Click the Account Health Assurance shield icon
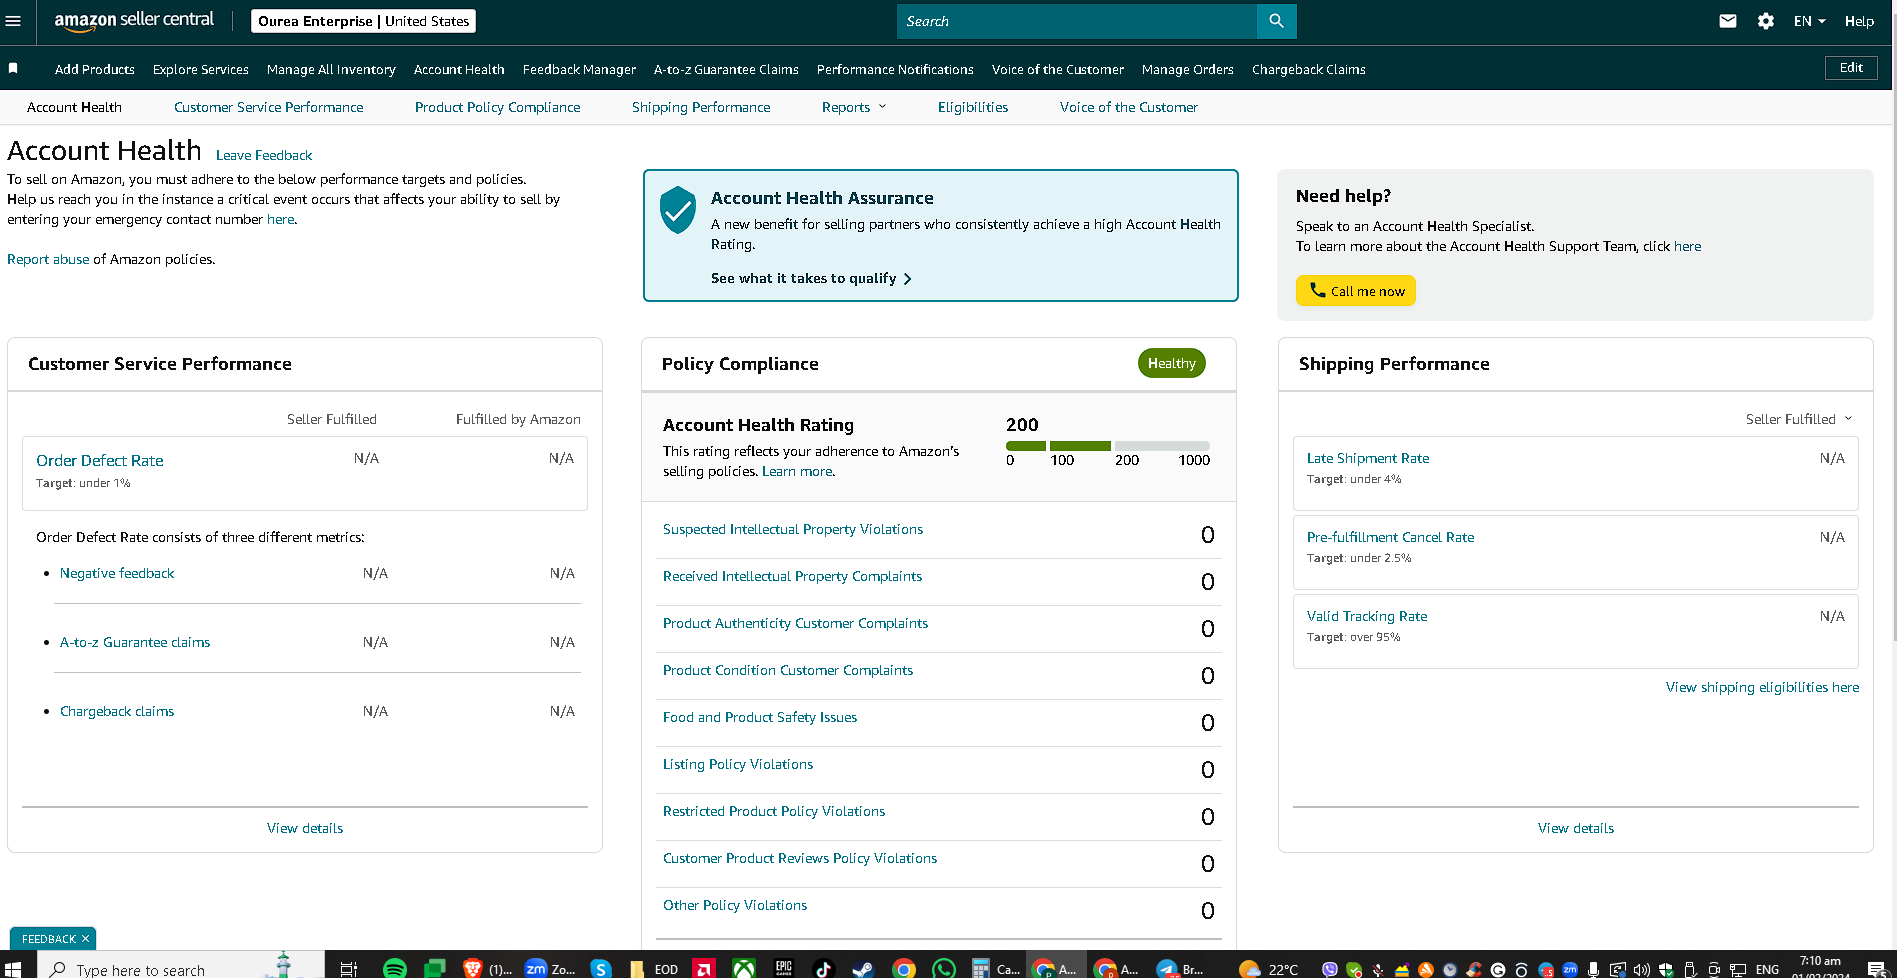 tap(678, 210)
